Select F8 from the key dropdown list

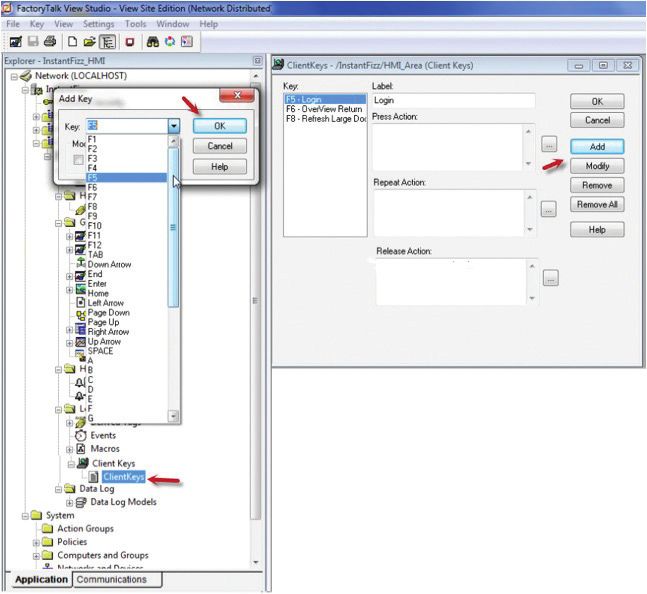click(x=126, y=207)
